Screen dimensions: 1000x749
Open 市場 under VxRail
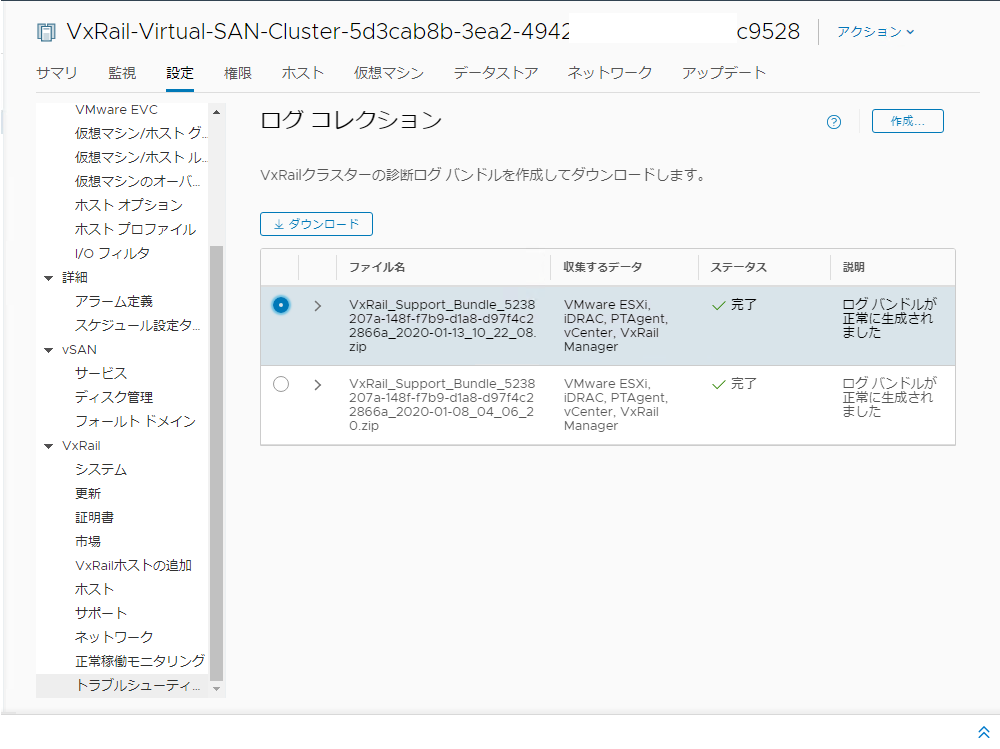pos(88,542)
